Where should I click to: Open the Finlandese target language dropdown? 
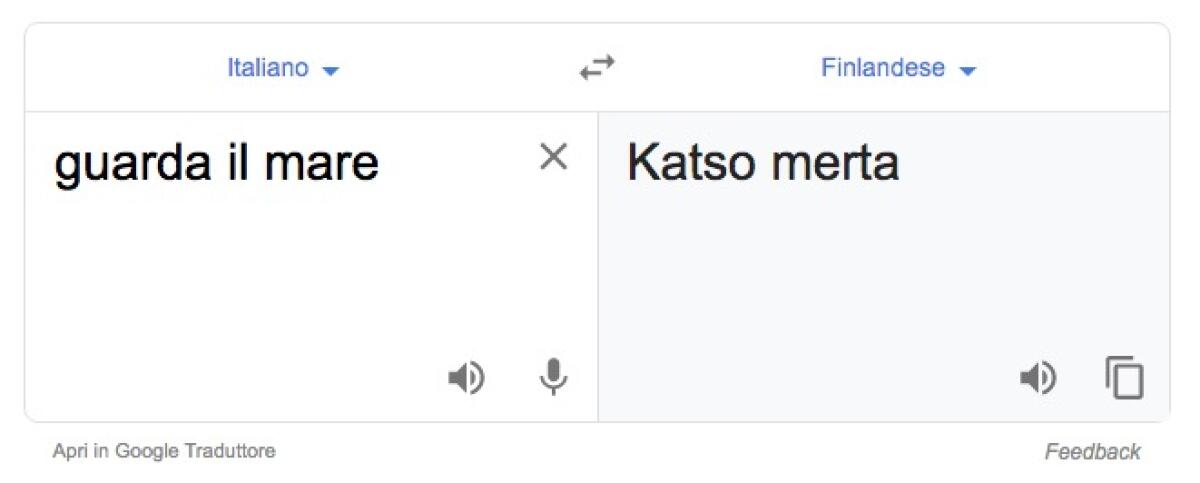click(x=883, y=69)
